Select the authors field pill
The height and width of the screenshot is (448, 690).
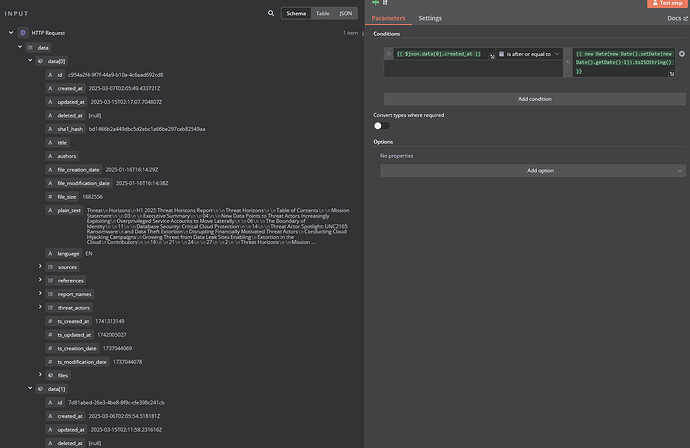pos(62,156)
